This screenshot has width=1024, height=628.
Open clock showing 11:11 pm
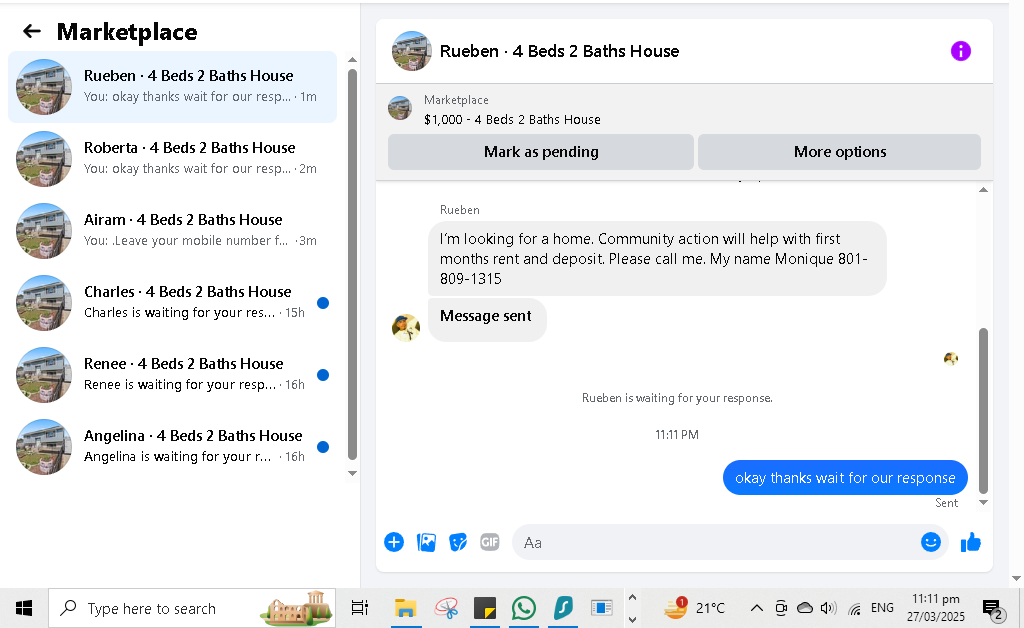(935, 608)
